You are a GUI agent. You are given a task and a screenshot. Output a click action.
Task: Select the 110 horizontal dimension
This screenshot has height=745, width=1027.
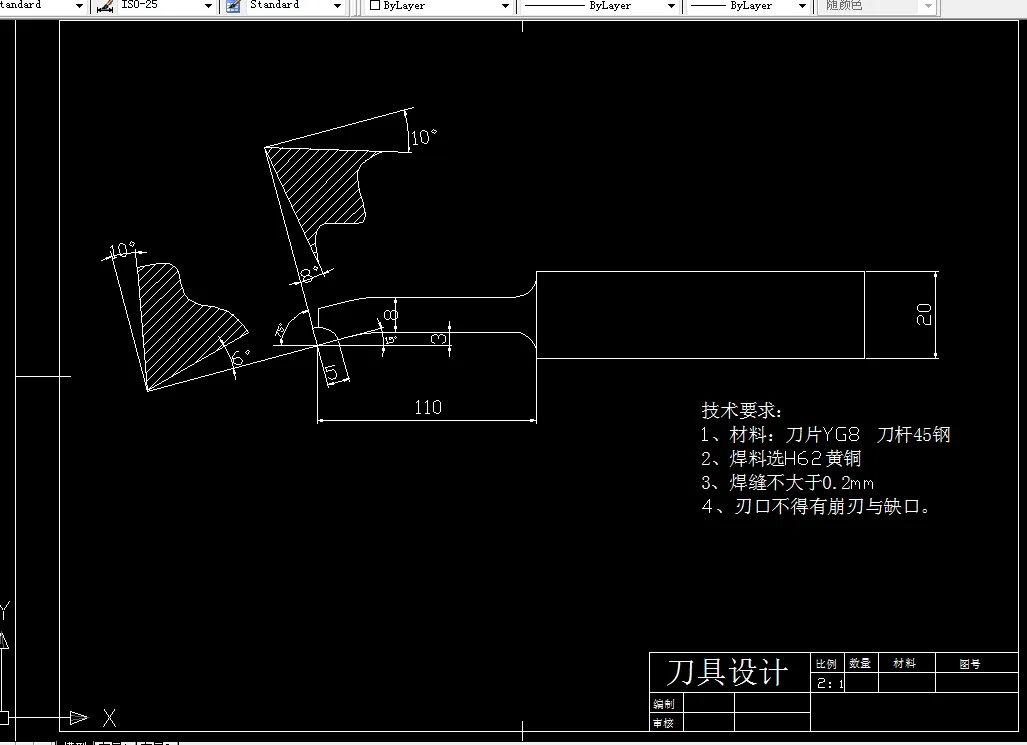pyautogui.click(x=427, y=407)
